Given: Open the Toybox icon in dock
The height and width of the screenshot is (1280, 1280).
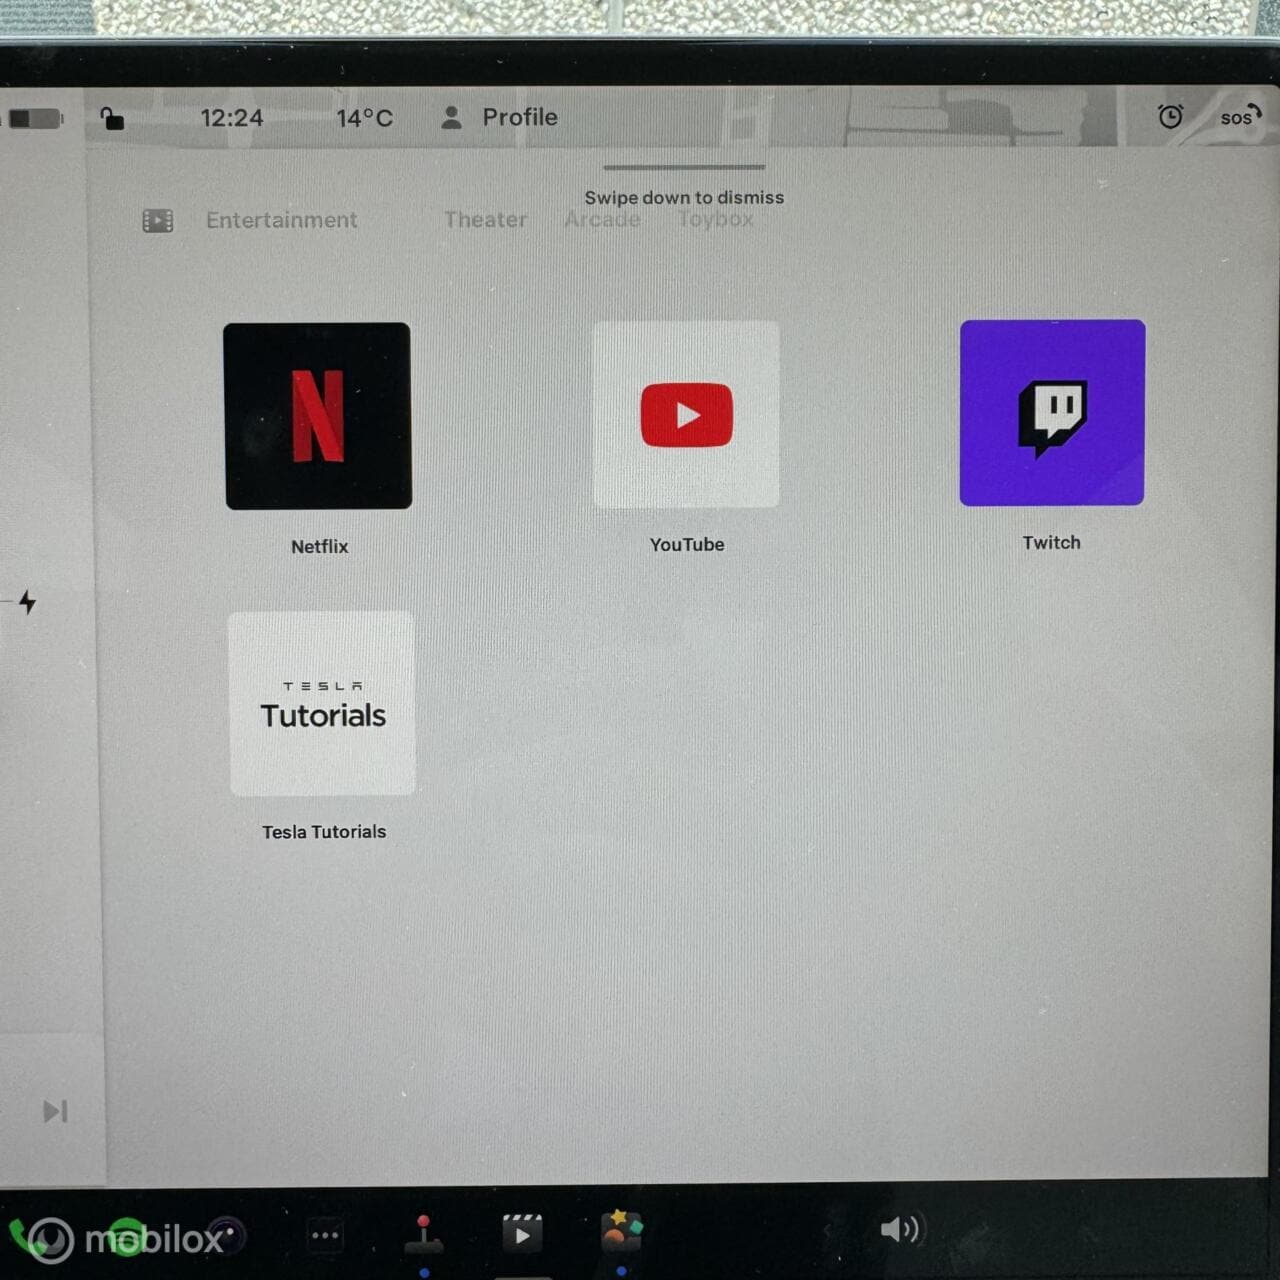Looking at the screenshot, I should (x=621, y=1231).
